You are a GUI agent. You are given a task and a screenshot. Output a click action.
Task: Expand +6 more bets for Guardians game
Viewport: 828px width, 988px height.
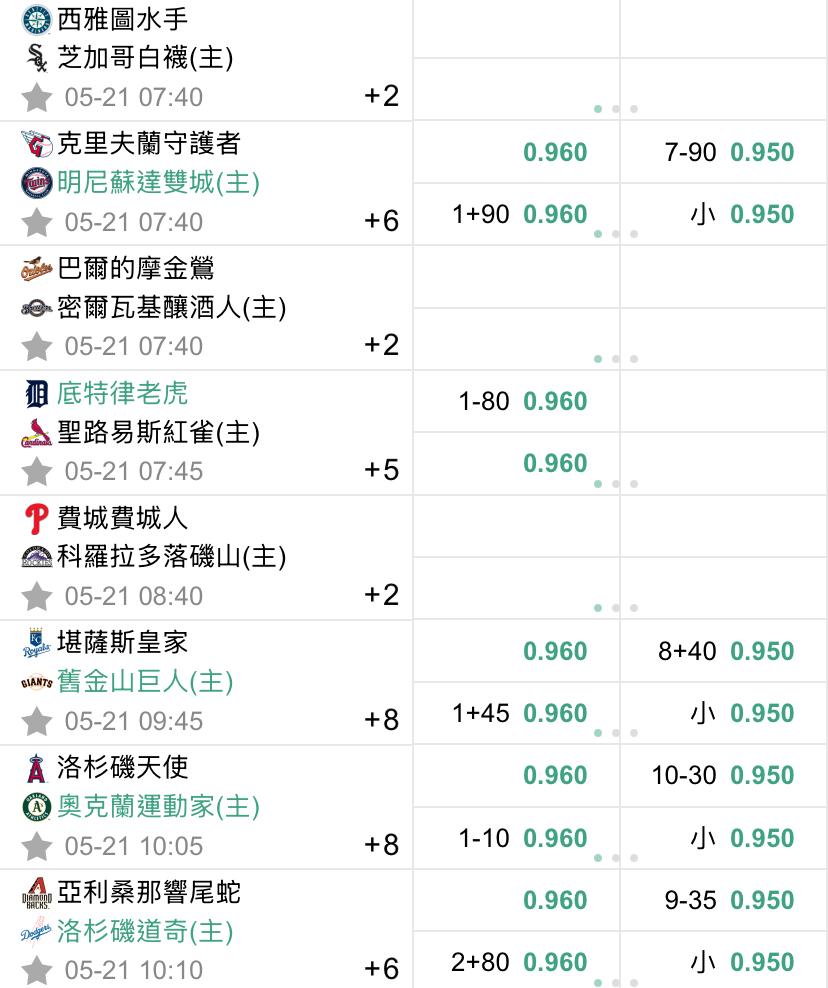point(381,221)
